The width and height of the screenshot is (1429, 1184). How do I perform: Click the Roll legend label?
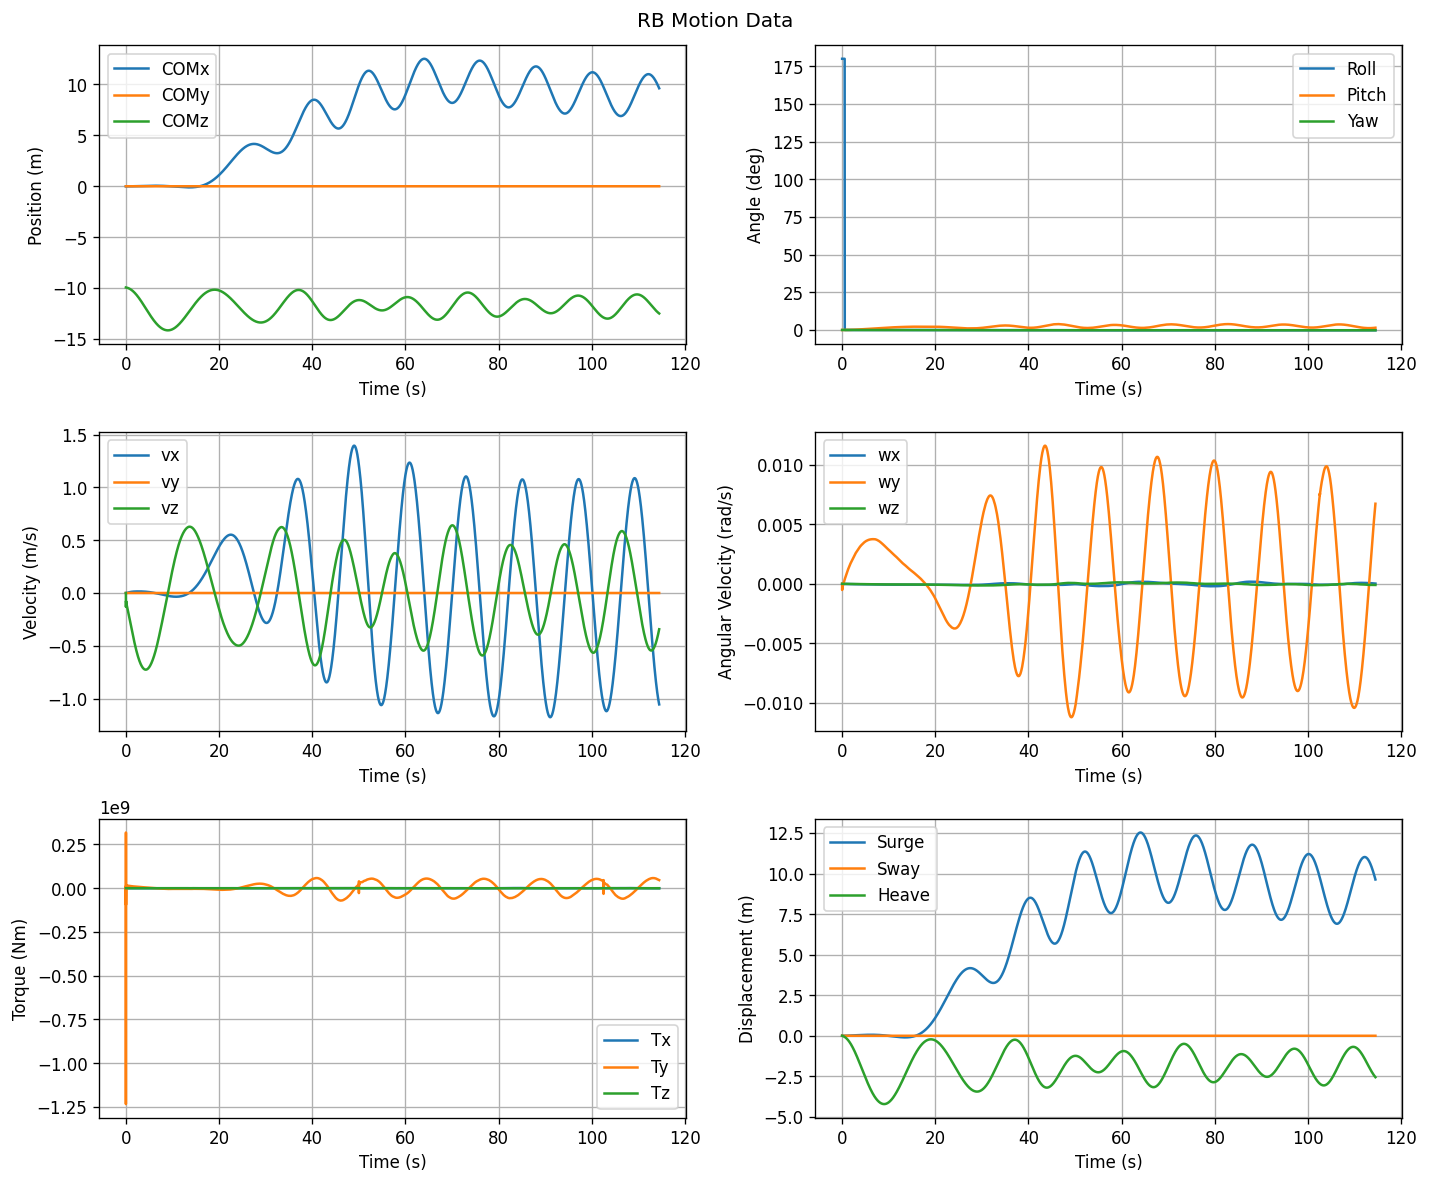(1361, 69)
